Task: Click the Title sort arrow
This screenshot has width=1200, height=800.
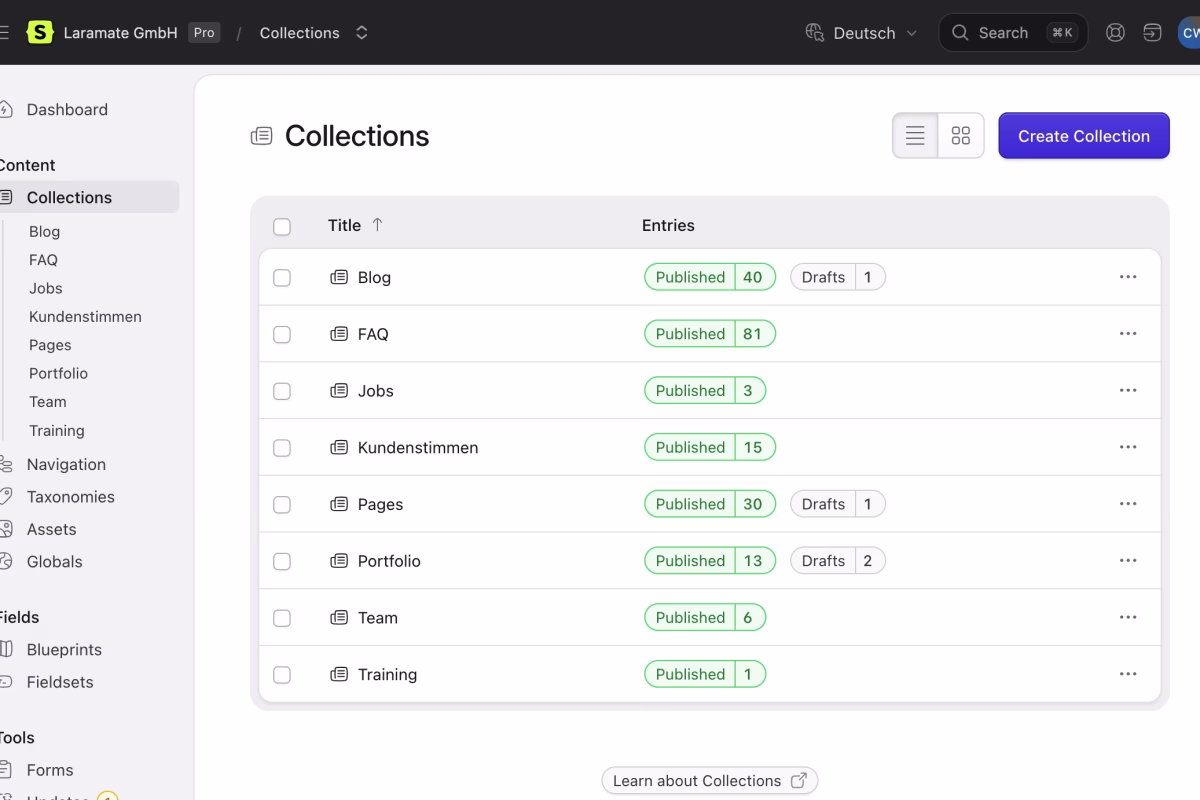Action: tap(377, 225)
